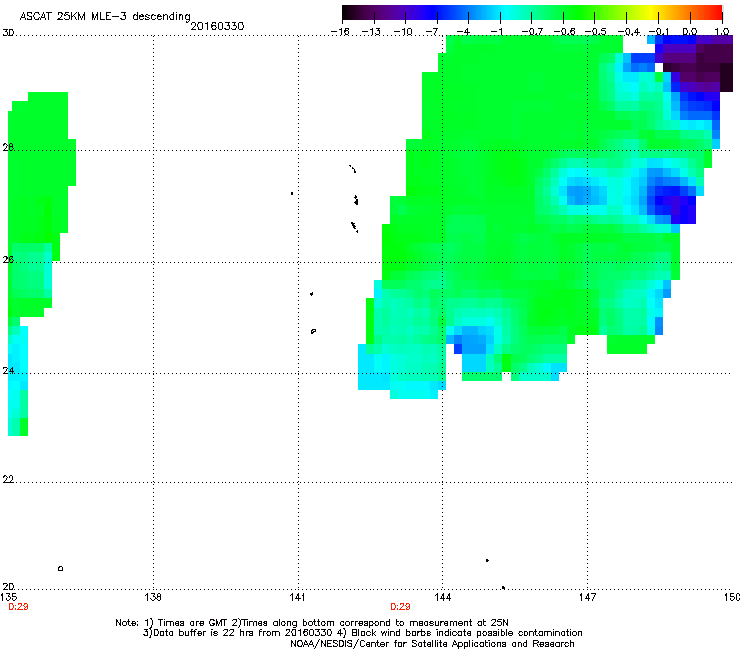Click the colorbar label -10
This screenshot has width=740, height=650.
click(x=403, y=32)
